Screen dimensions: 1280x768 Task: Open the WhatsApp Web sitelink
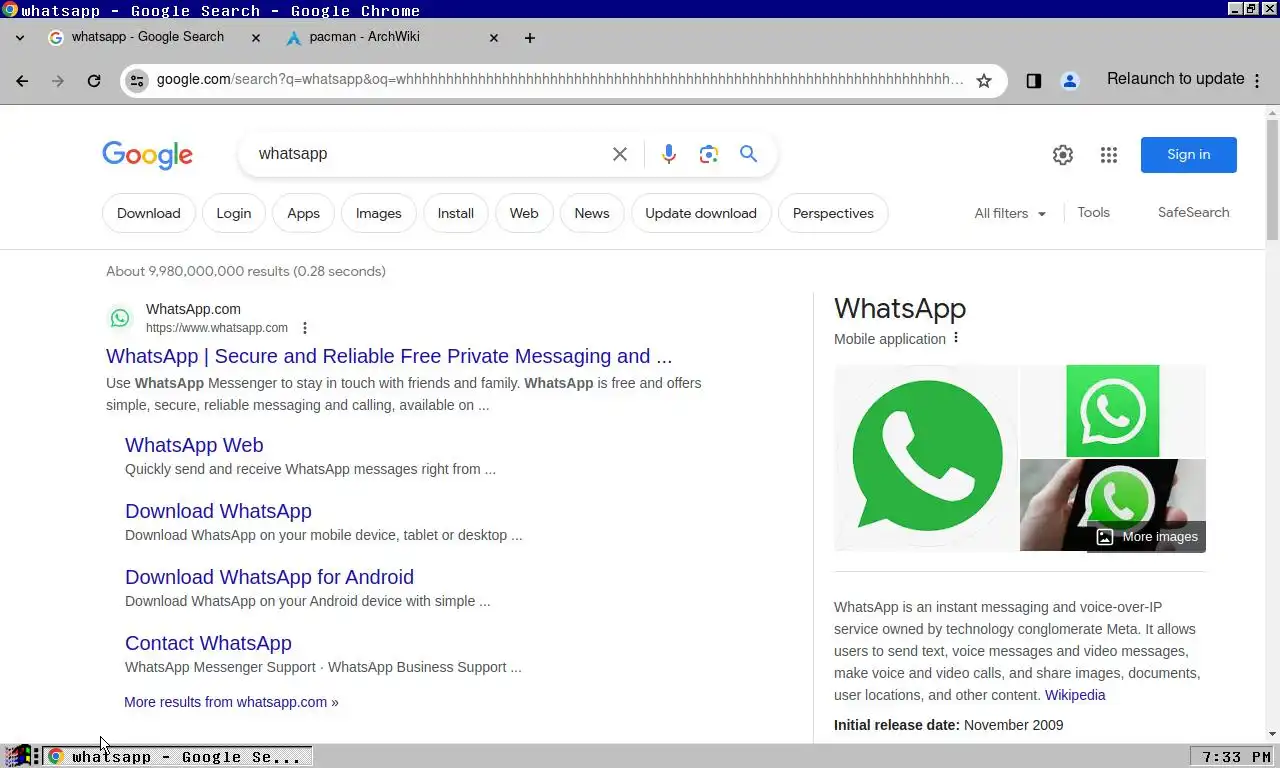[x=194, y=445]
